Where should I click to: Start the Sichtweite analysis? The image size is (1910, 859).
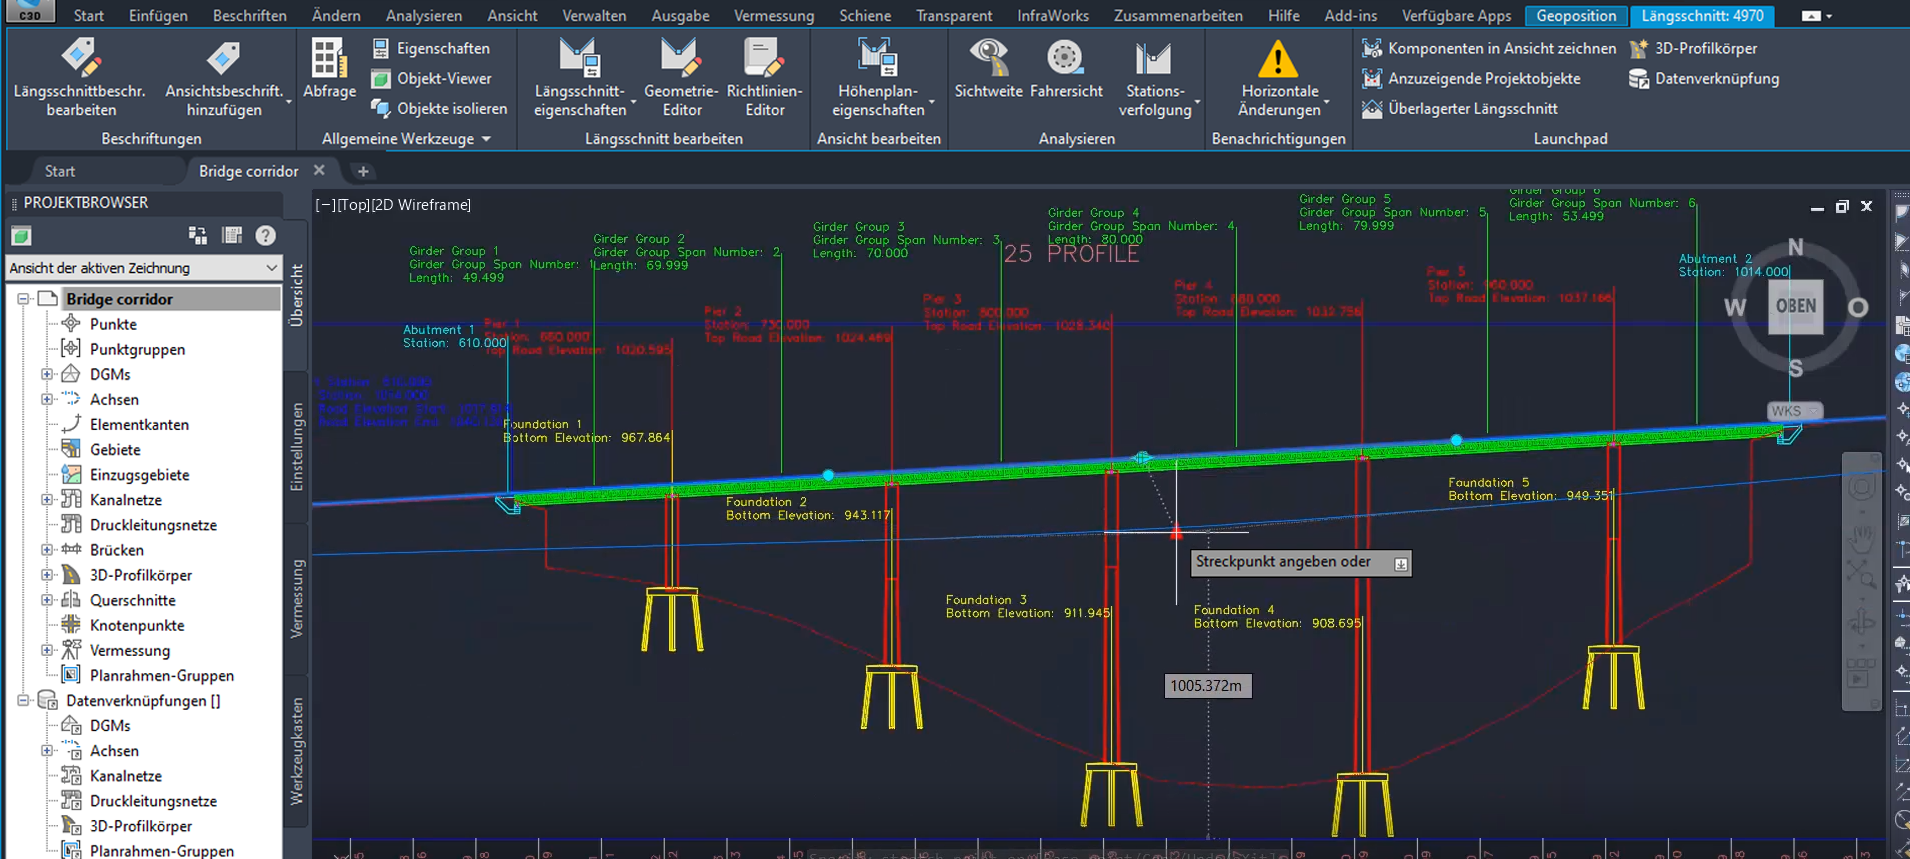tap(988, 70)
